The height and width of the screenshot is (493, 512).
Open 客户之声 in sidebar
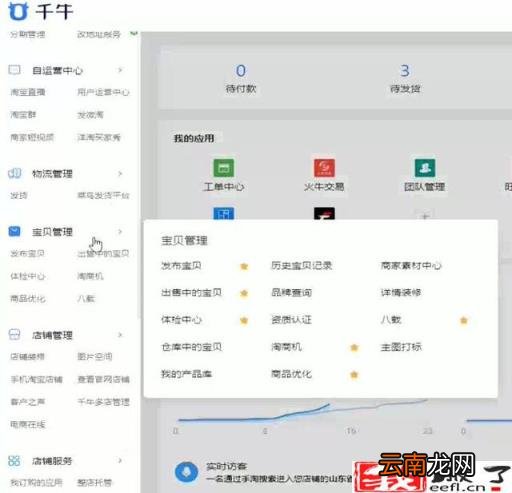[x=28, y=402]
